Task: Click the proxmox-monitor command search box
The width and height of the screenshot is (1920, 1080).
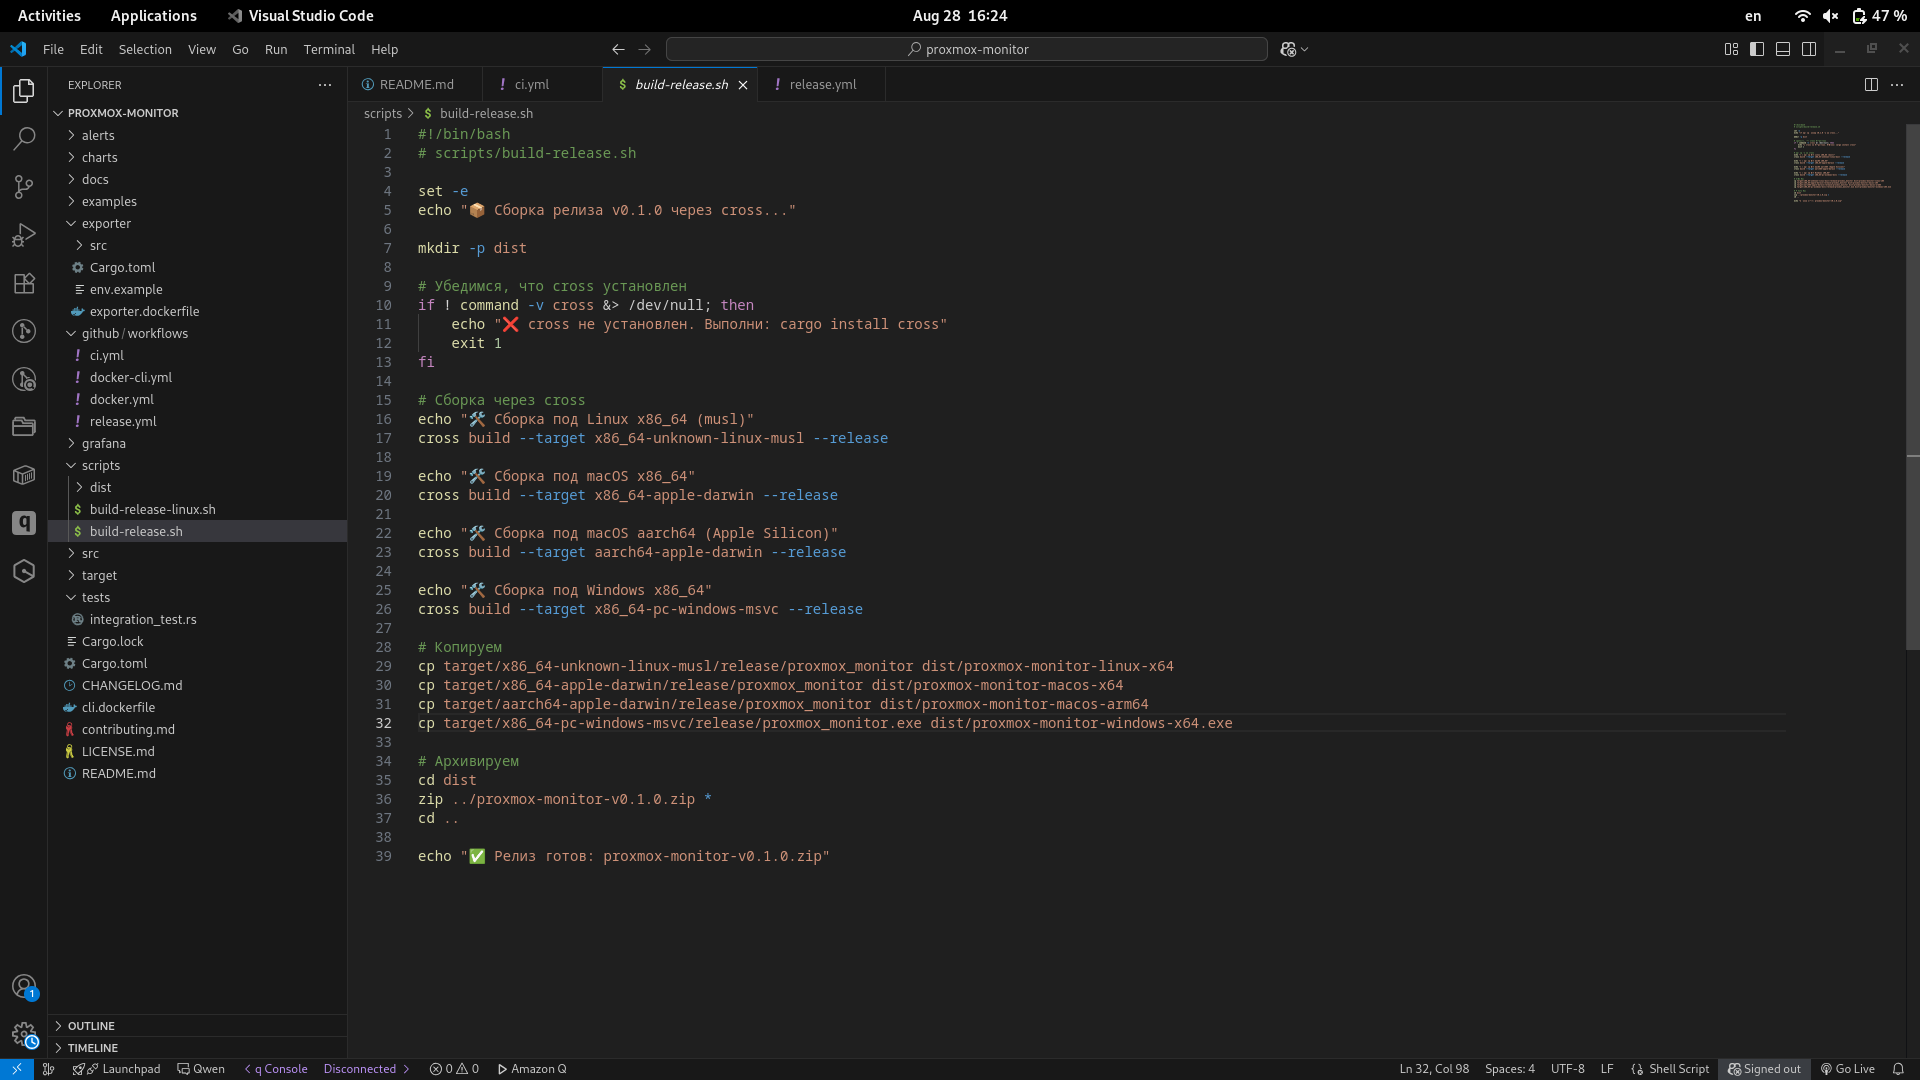Action: (x=967, y=49)
